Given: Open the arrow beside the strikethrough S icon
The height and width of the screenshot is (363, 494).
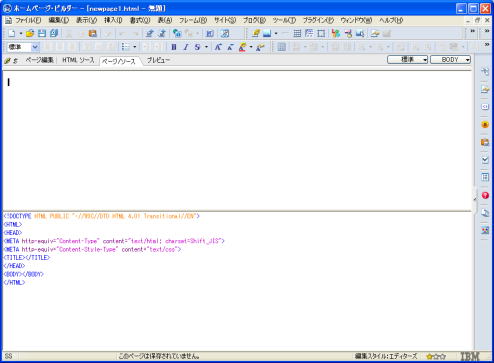Looking at the screenshot, I should 206,47.
